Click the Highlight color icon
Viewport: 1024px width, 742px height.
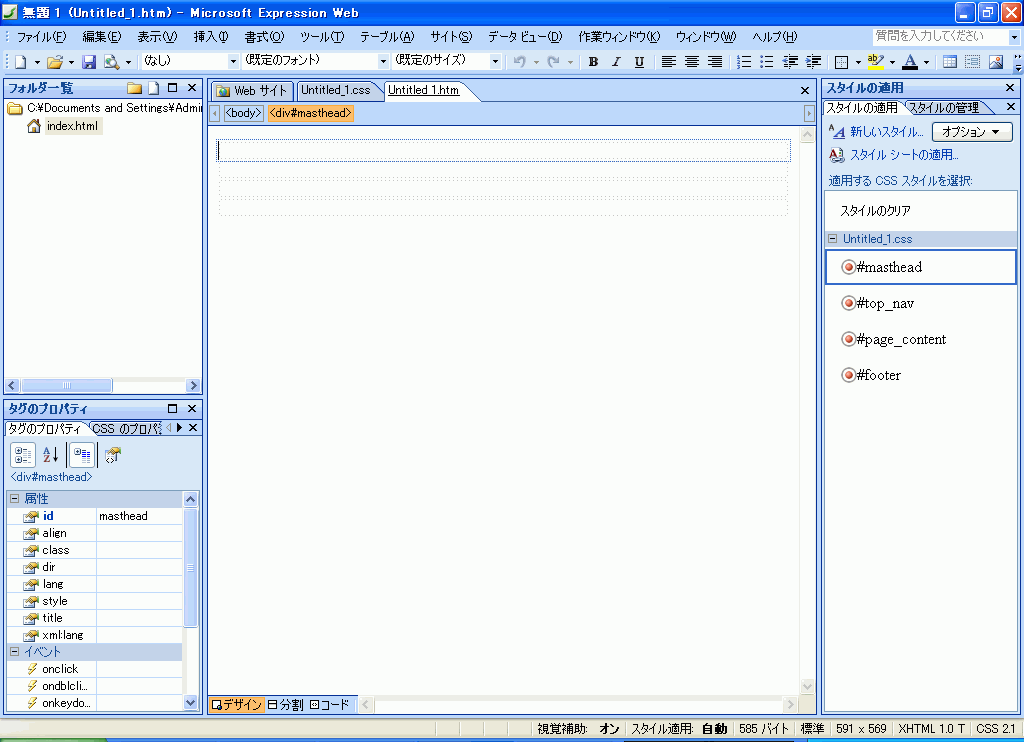pos(875,61)
